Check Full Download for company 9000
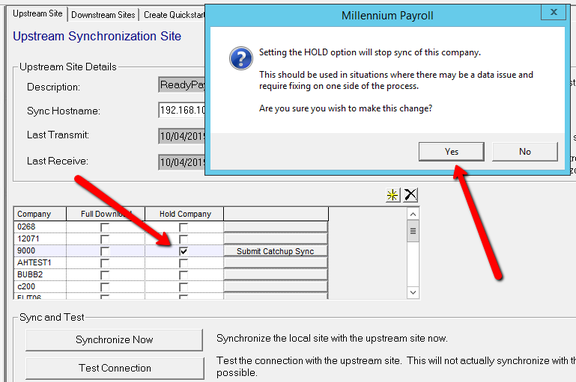 (105, 251)
